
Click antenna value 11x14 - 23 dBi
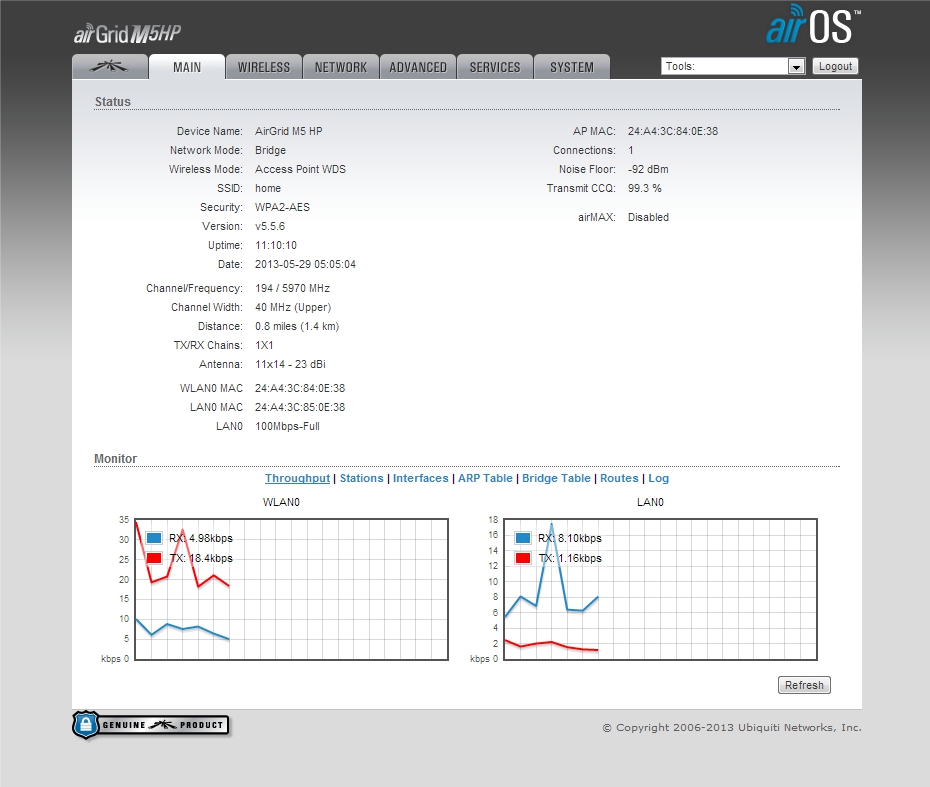tap(291, 364)
